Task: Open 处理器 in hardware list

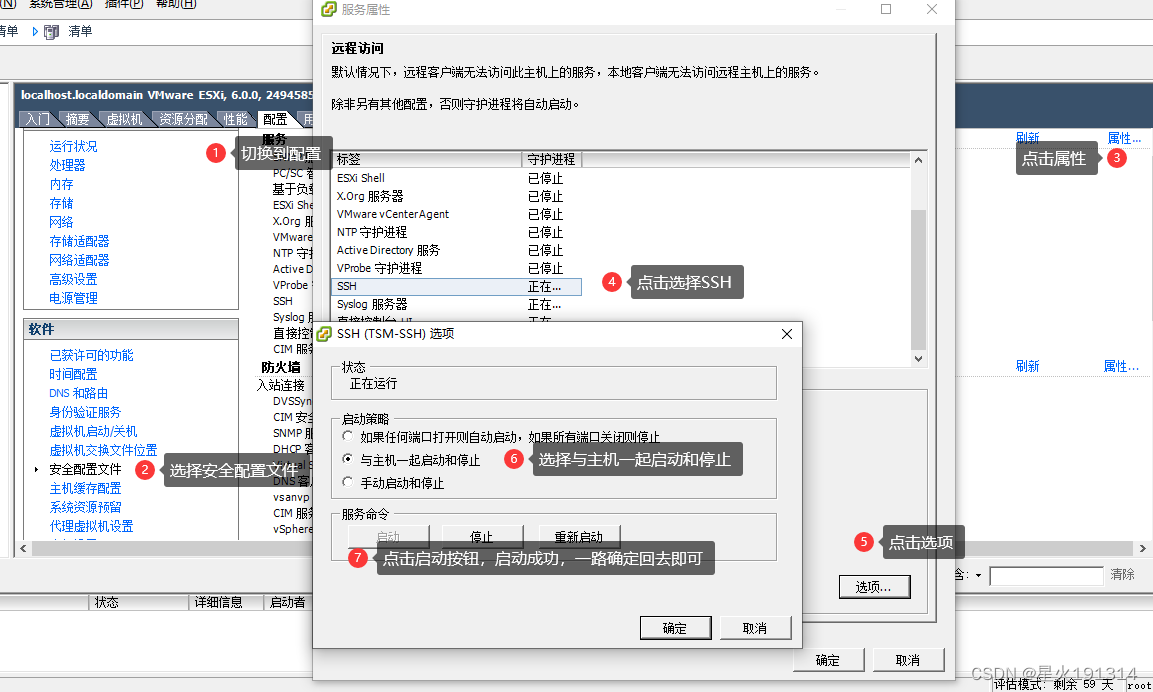Action: [68, 165]
